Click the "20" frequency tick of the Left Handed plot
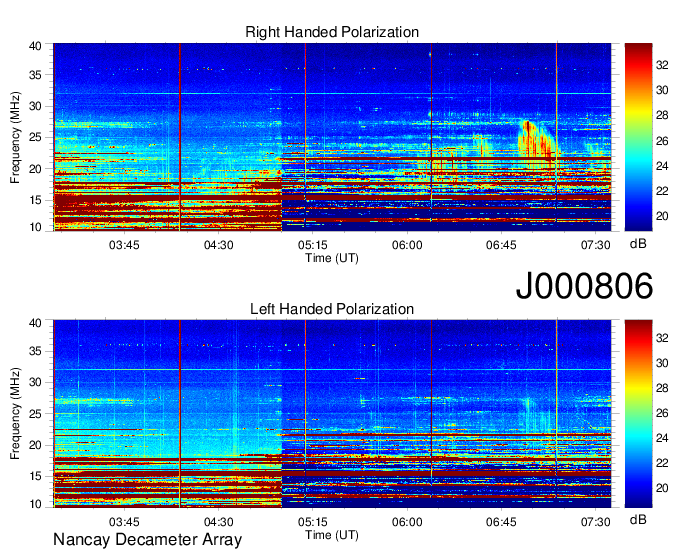Image resolution: width=680 pixels, height=552 pixels. point(35,445)
